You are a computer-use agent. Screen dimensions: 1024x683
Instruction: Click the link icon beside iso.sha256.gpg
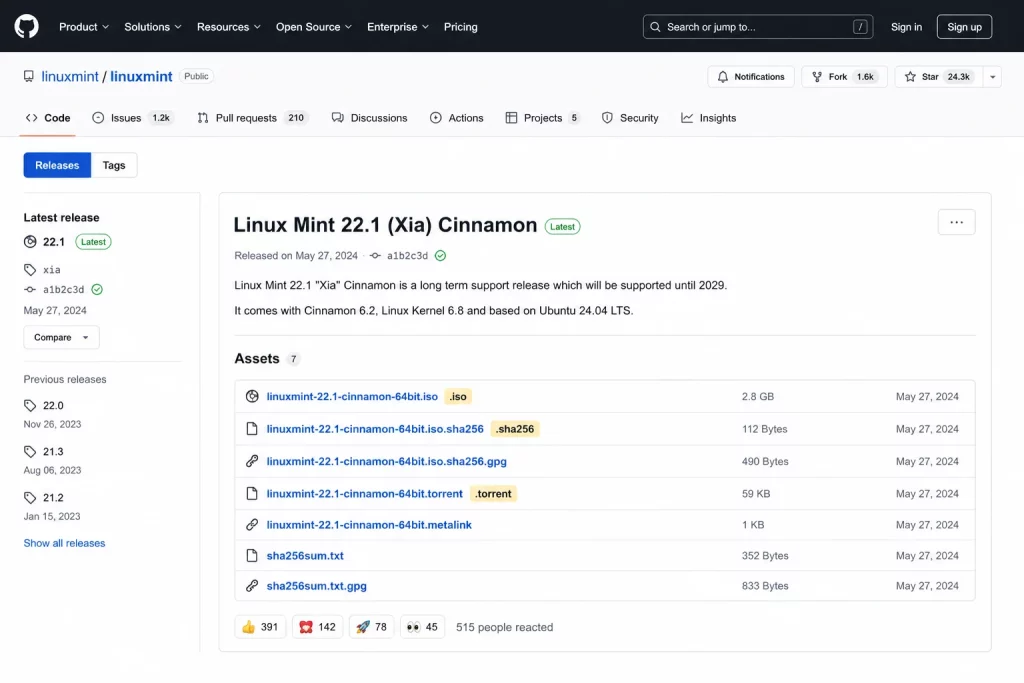click(x=252, y=461)
